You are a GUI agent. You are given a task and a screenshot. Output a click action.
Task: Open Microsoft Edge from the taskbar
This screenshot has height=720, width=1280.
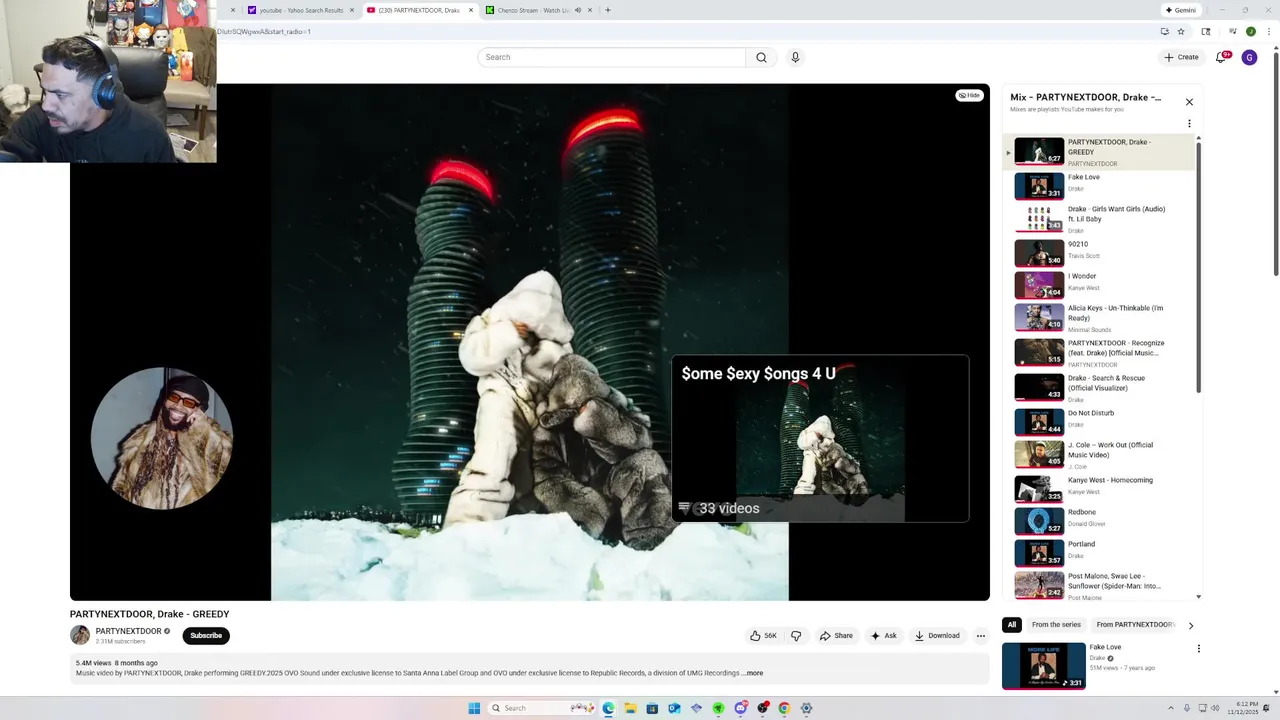608,708
